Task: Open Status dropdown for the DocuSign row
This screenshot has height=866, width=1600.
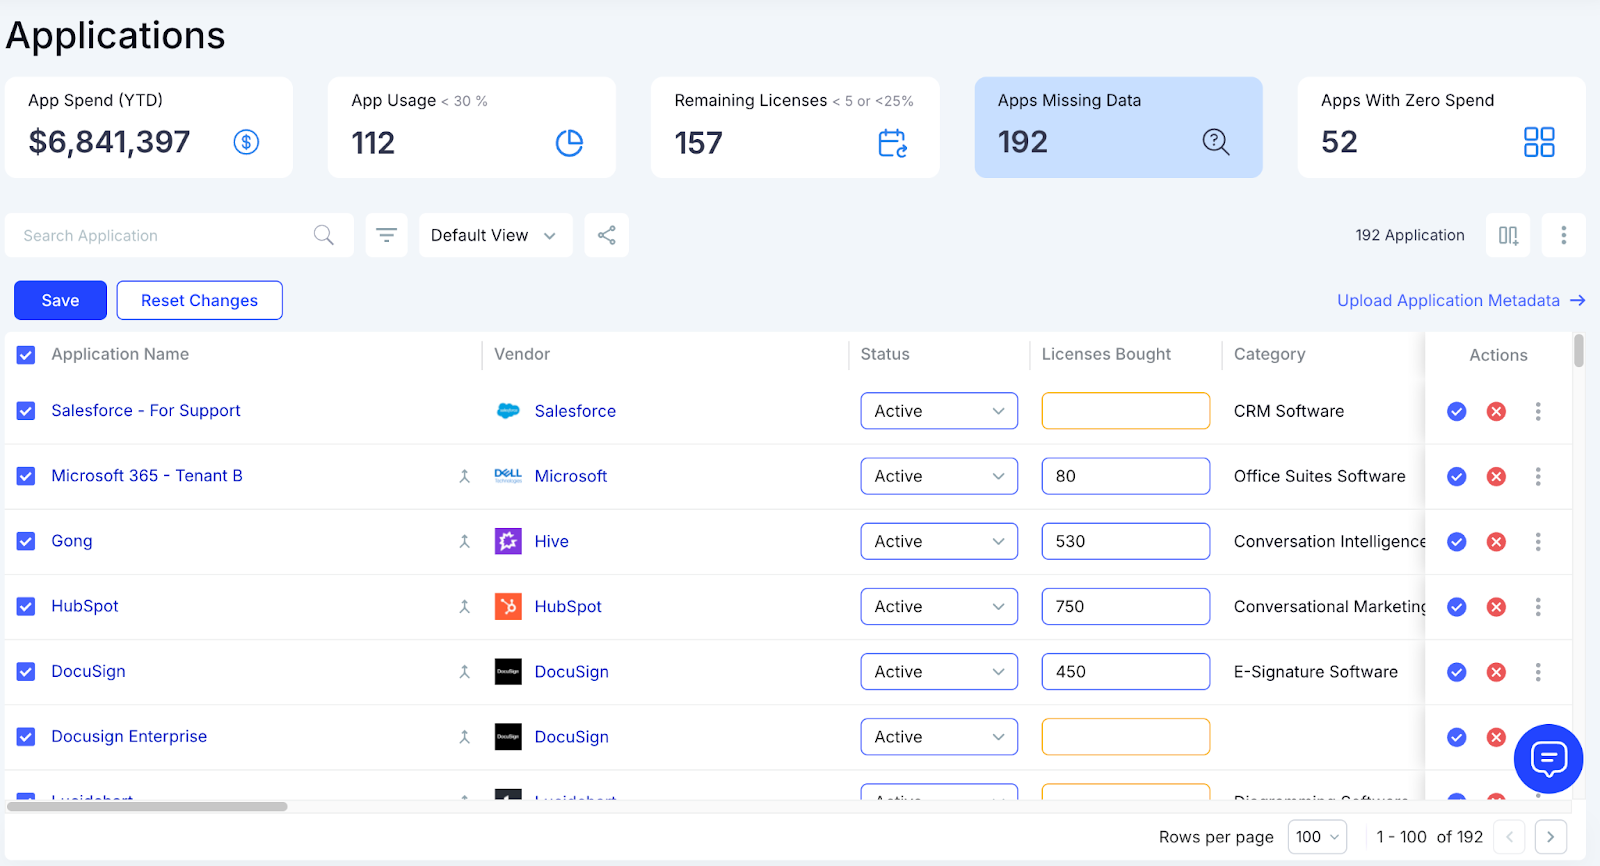Action: click(x=939, y=672)
